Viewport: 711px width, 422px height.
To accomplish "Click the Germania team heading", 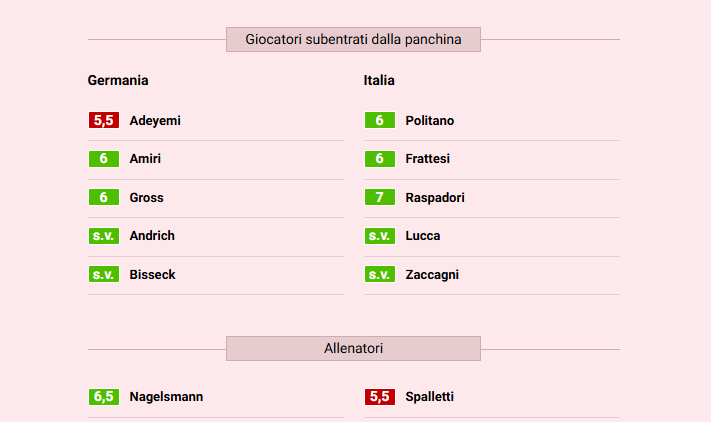I will 118,81.
